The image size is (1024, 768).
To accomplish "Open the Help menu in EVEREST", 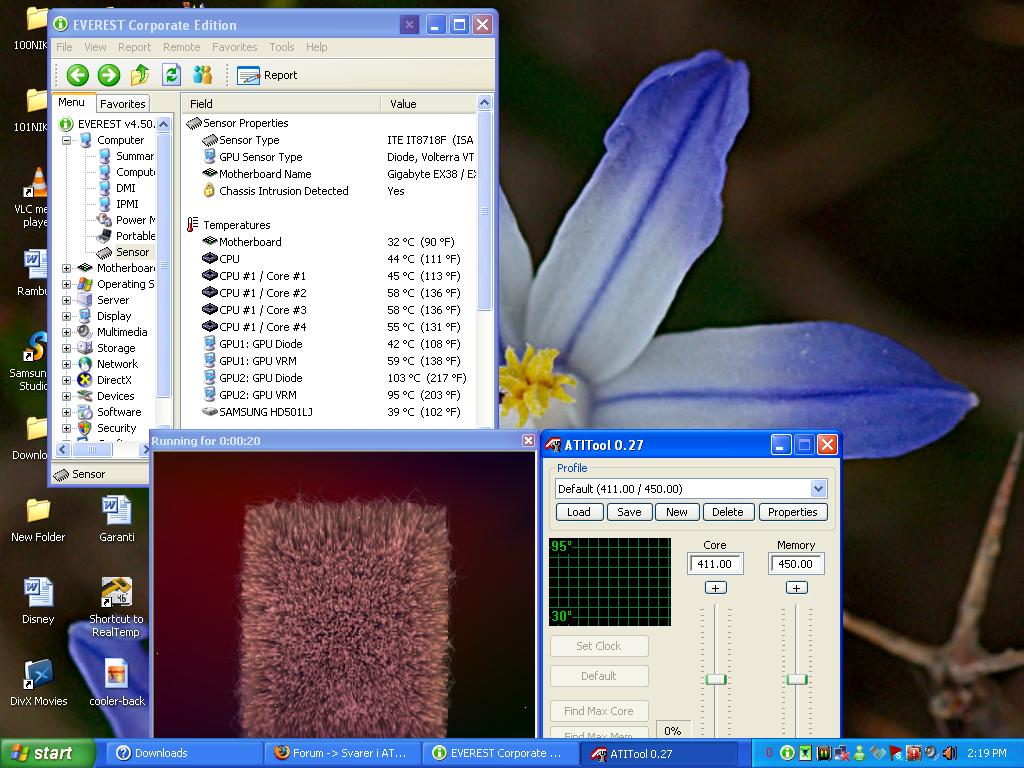I will click(x=317, y=47).
